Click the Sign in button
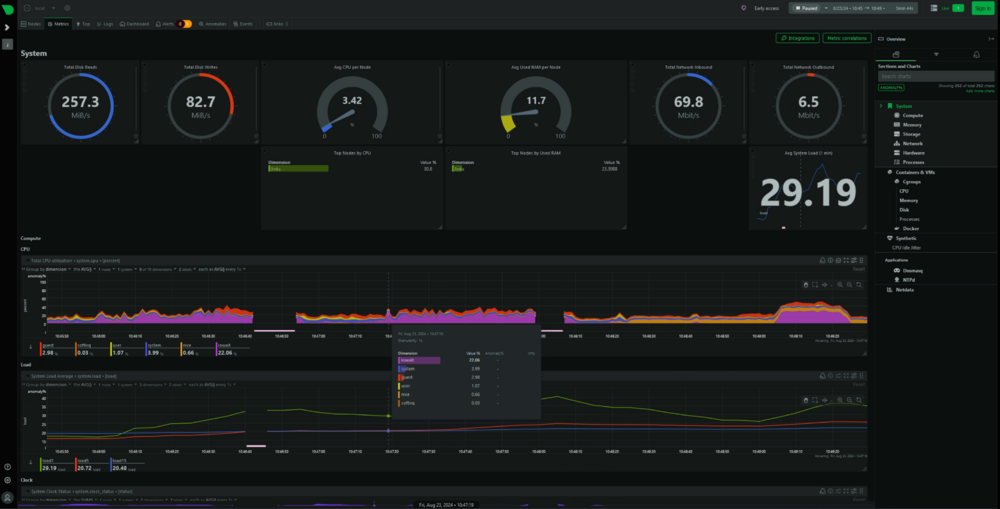The width and height of the screenshot is (1000, 509). coord(983,8)
